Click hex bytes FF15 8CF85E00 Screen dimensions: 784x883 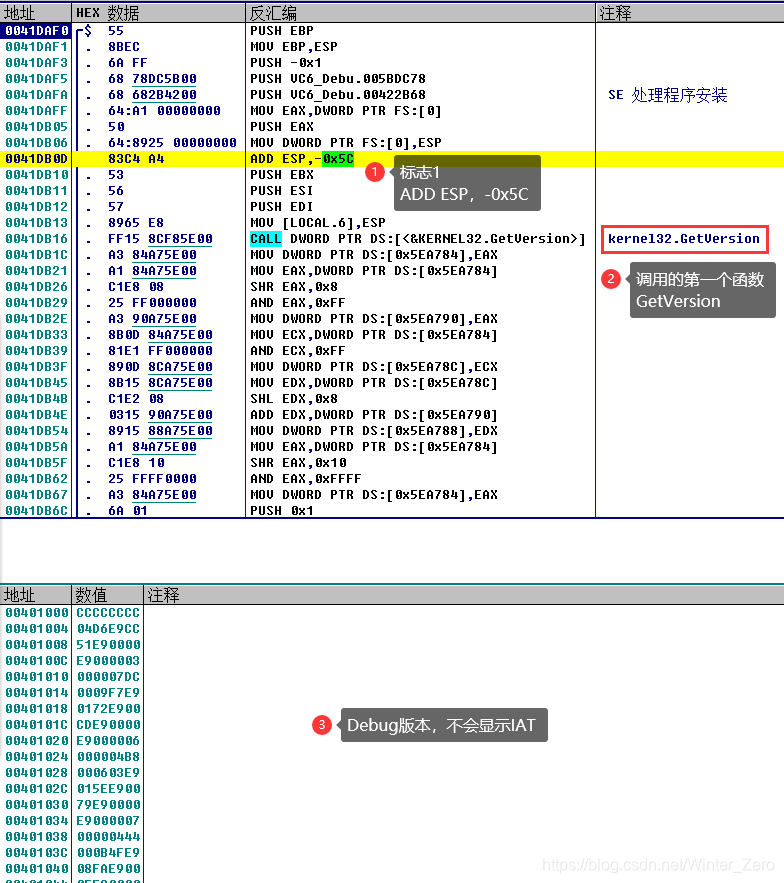coord(161,239)
